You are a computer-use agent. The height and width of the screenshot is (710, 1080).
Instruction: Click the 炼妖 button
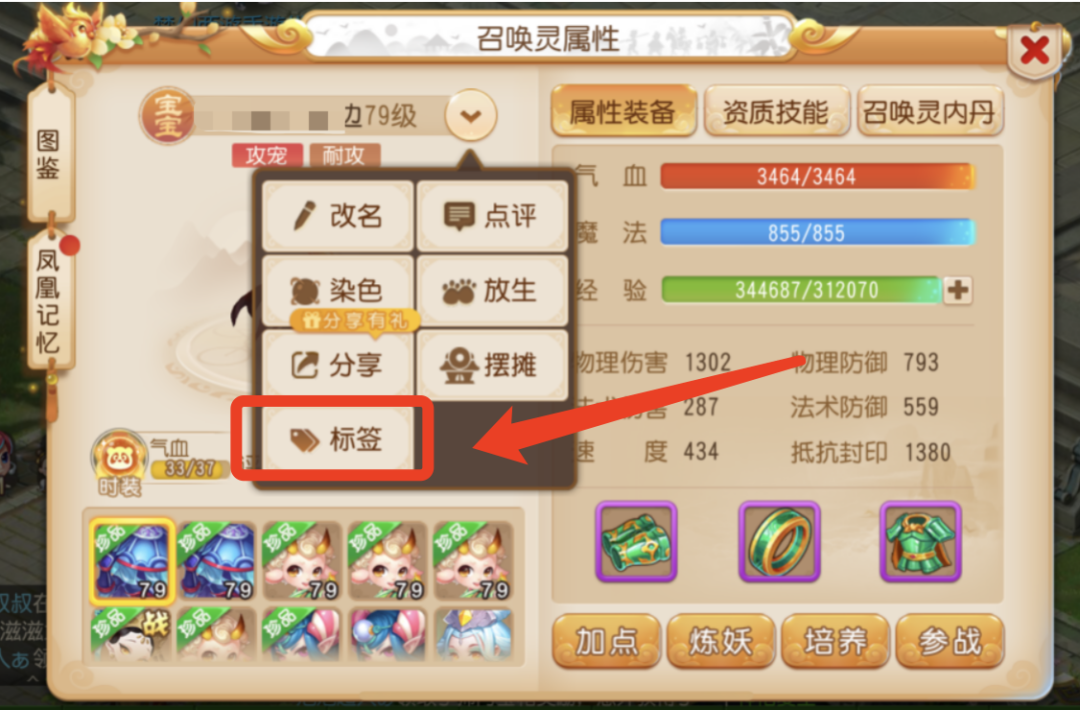[x=720, y=641]
